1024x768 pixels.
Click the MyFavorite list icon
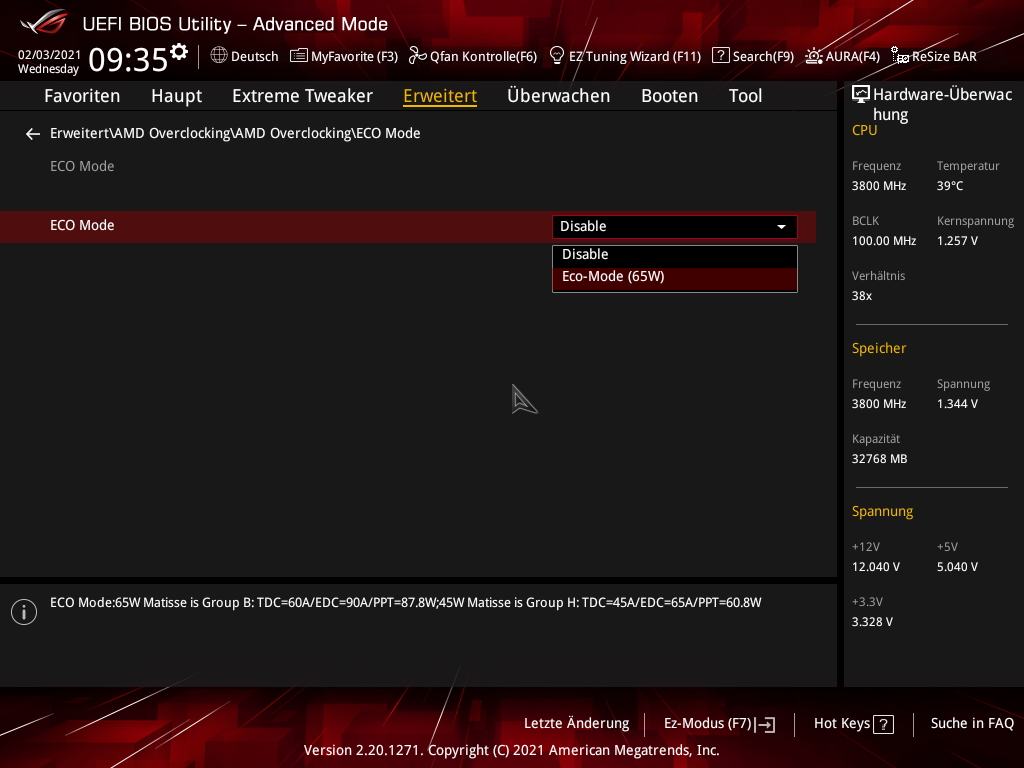click(298, 56)
